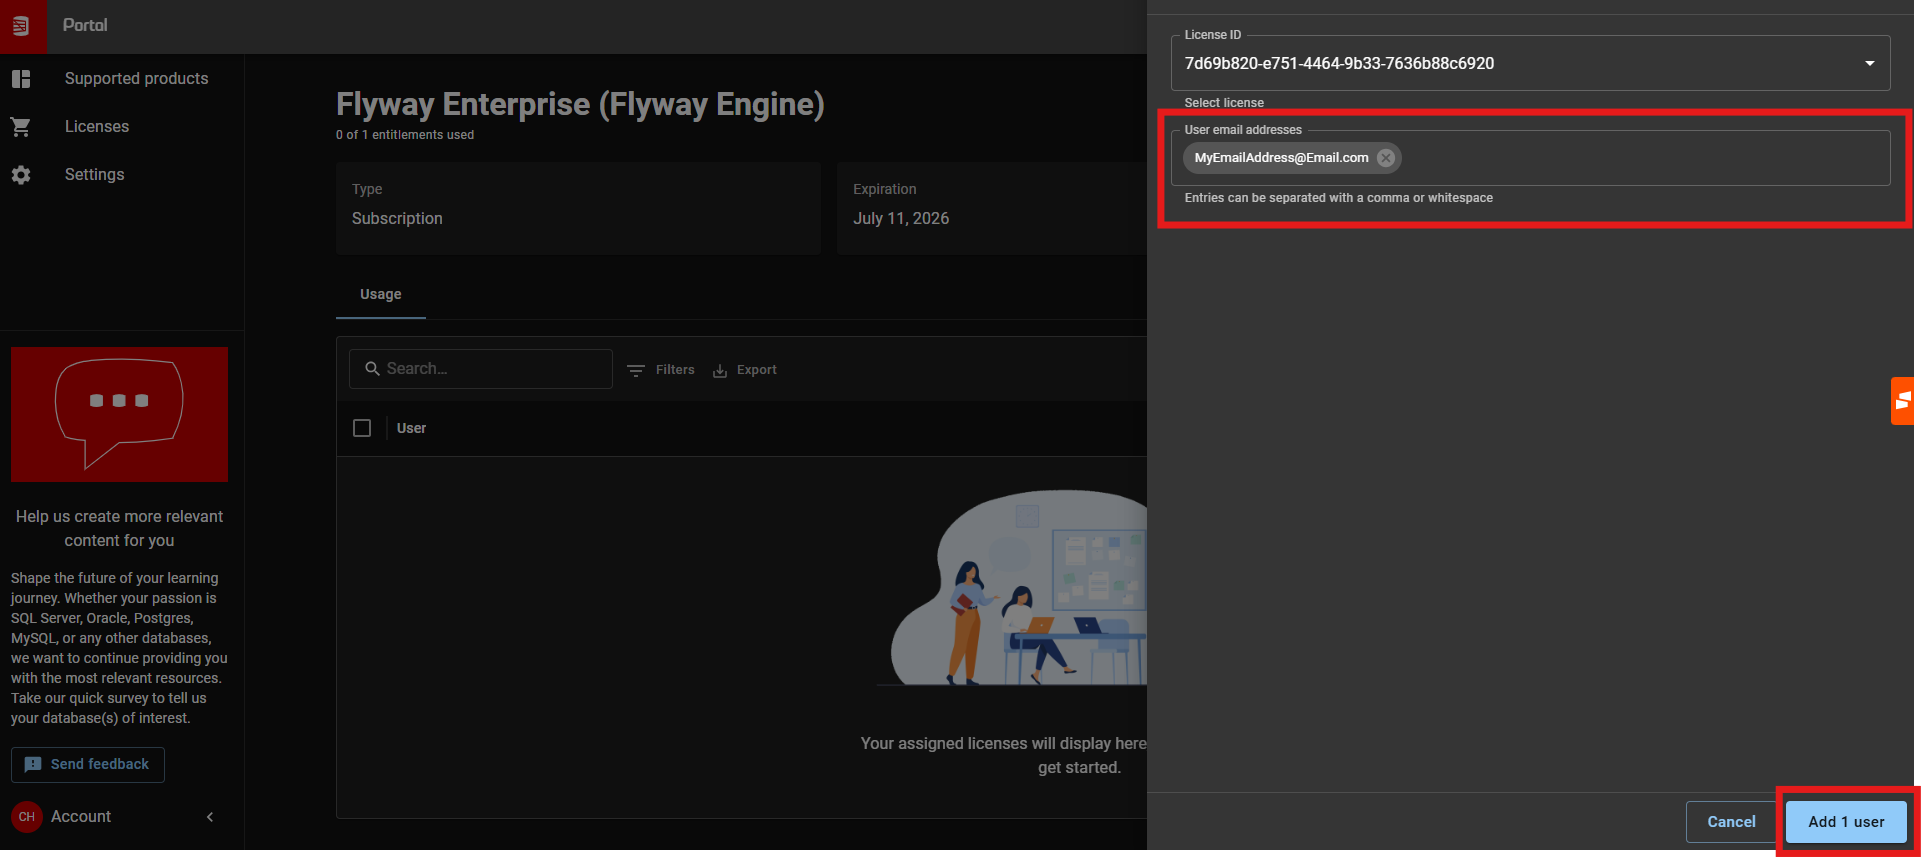Viewport: 1921px width, 858px height.
Task: Toggle the select-all User checkbox
Action: (x=362, y=428)
